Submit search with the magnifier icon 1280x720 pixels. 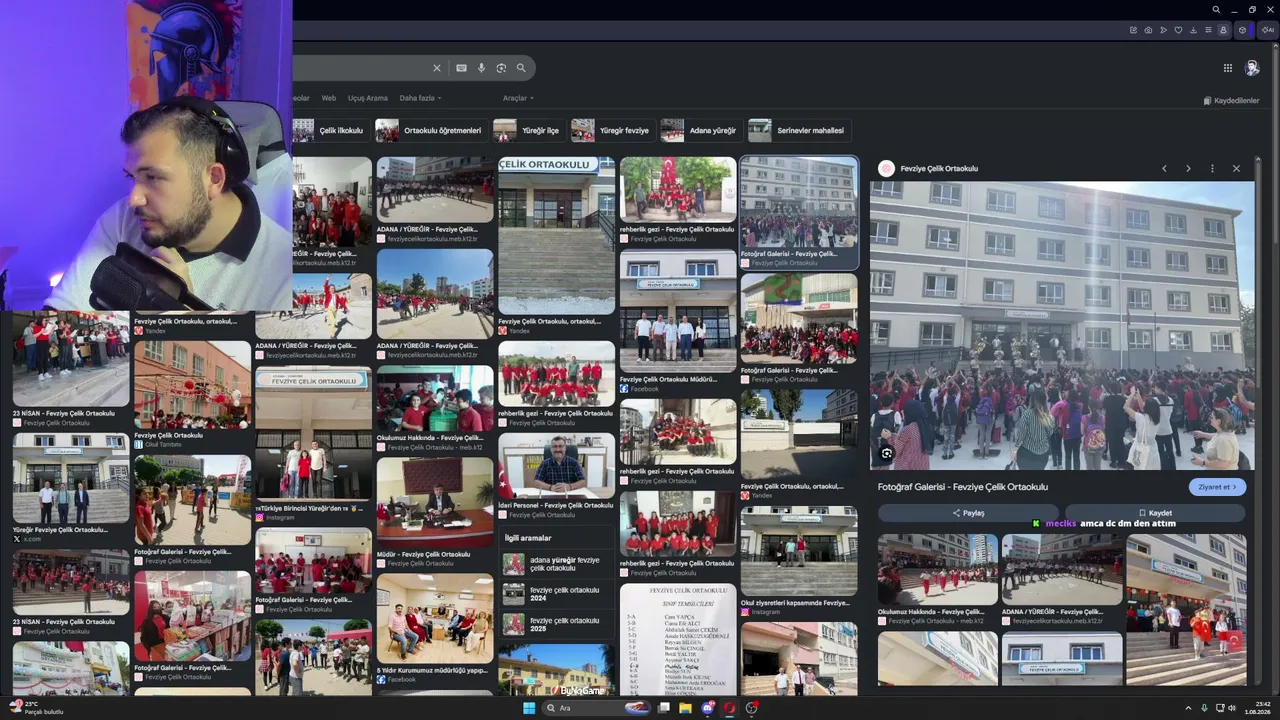pyautogui.click(x=521, y=68)
